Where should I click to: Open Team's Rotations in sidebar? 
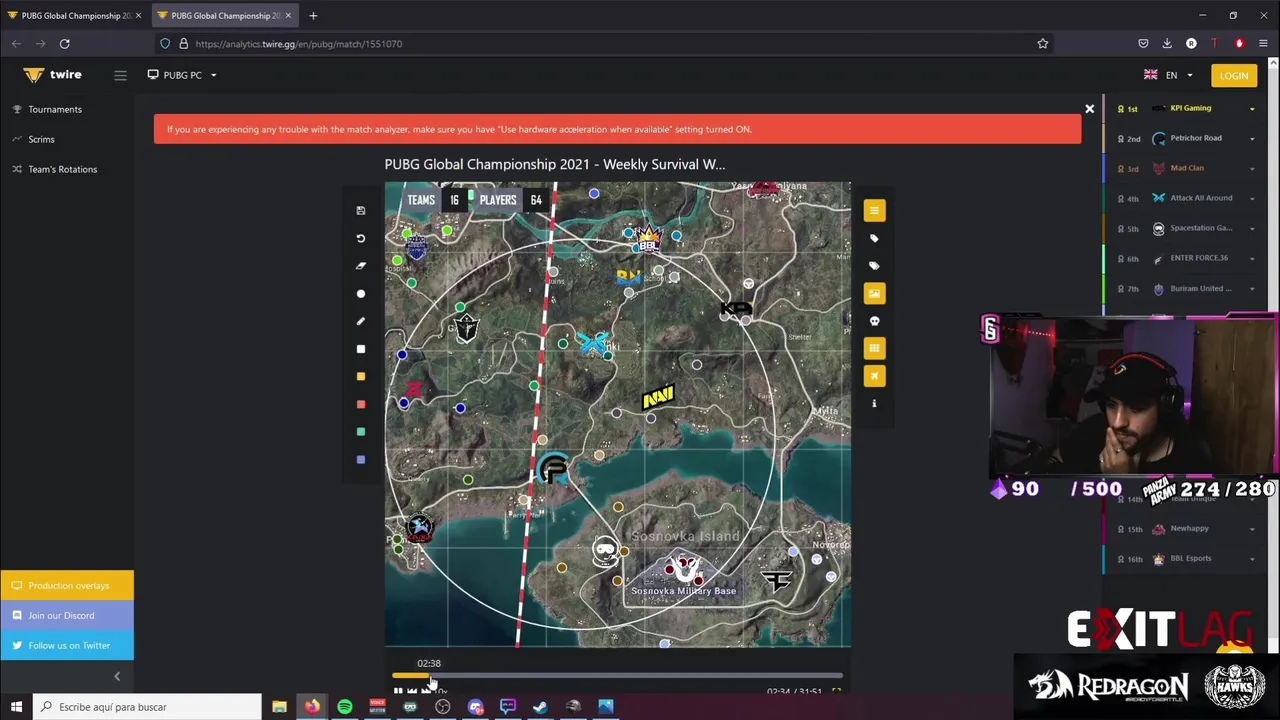[x=62, y=169]
